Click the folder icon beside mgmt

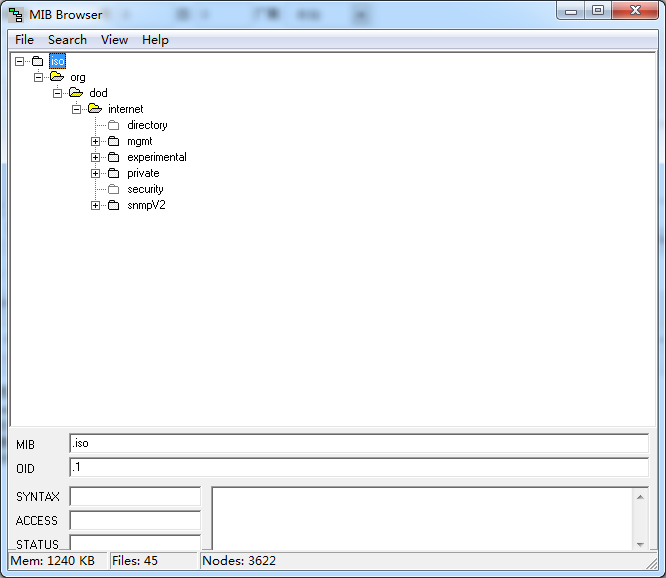point(114,141)
